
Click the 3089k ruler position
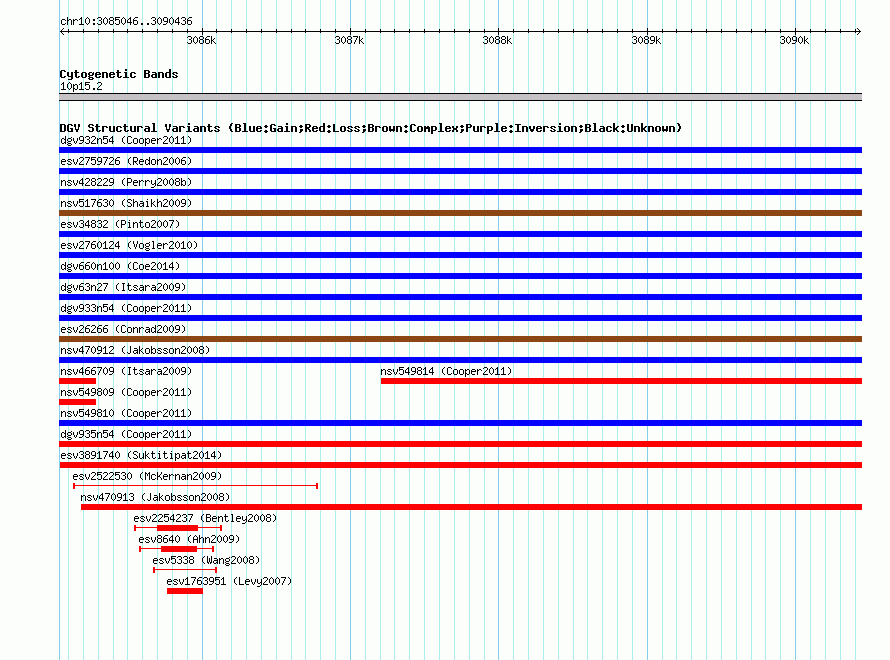tap(646, 40)
